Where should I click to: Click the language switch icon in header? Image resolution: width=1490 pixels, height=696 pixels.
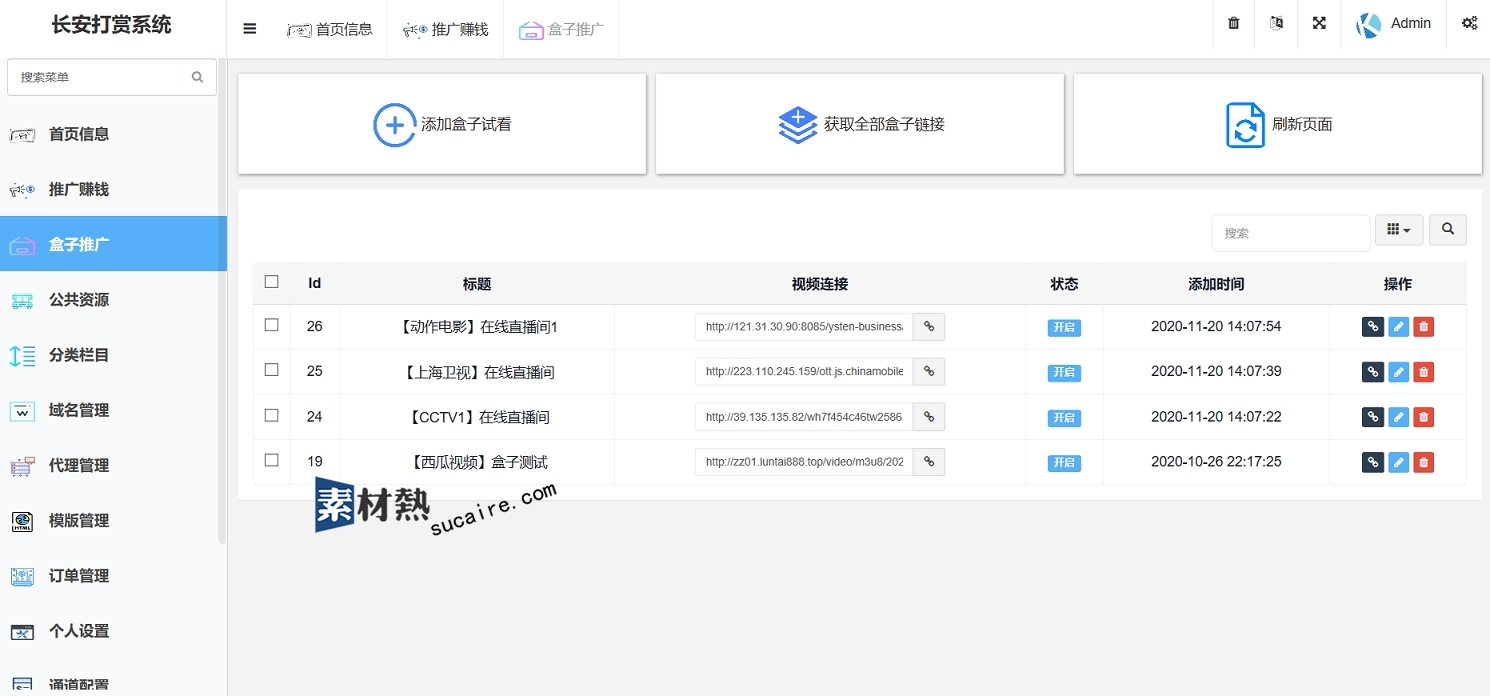(1276, 23)
